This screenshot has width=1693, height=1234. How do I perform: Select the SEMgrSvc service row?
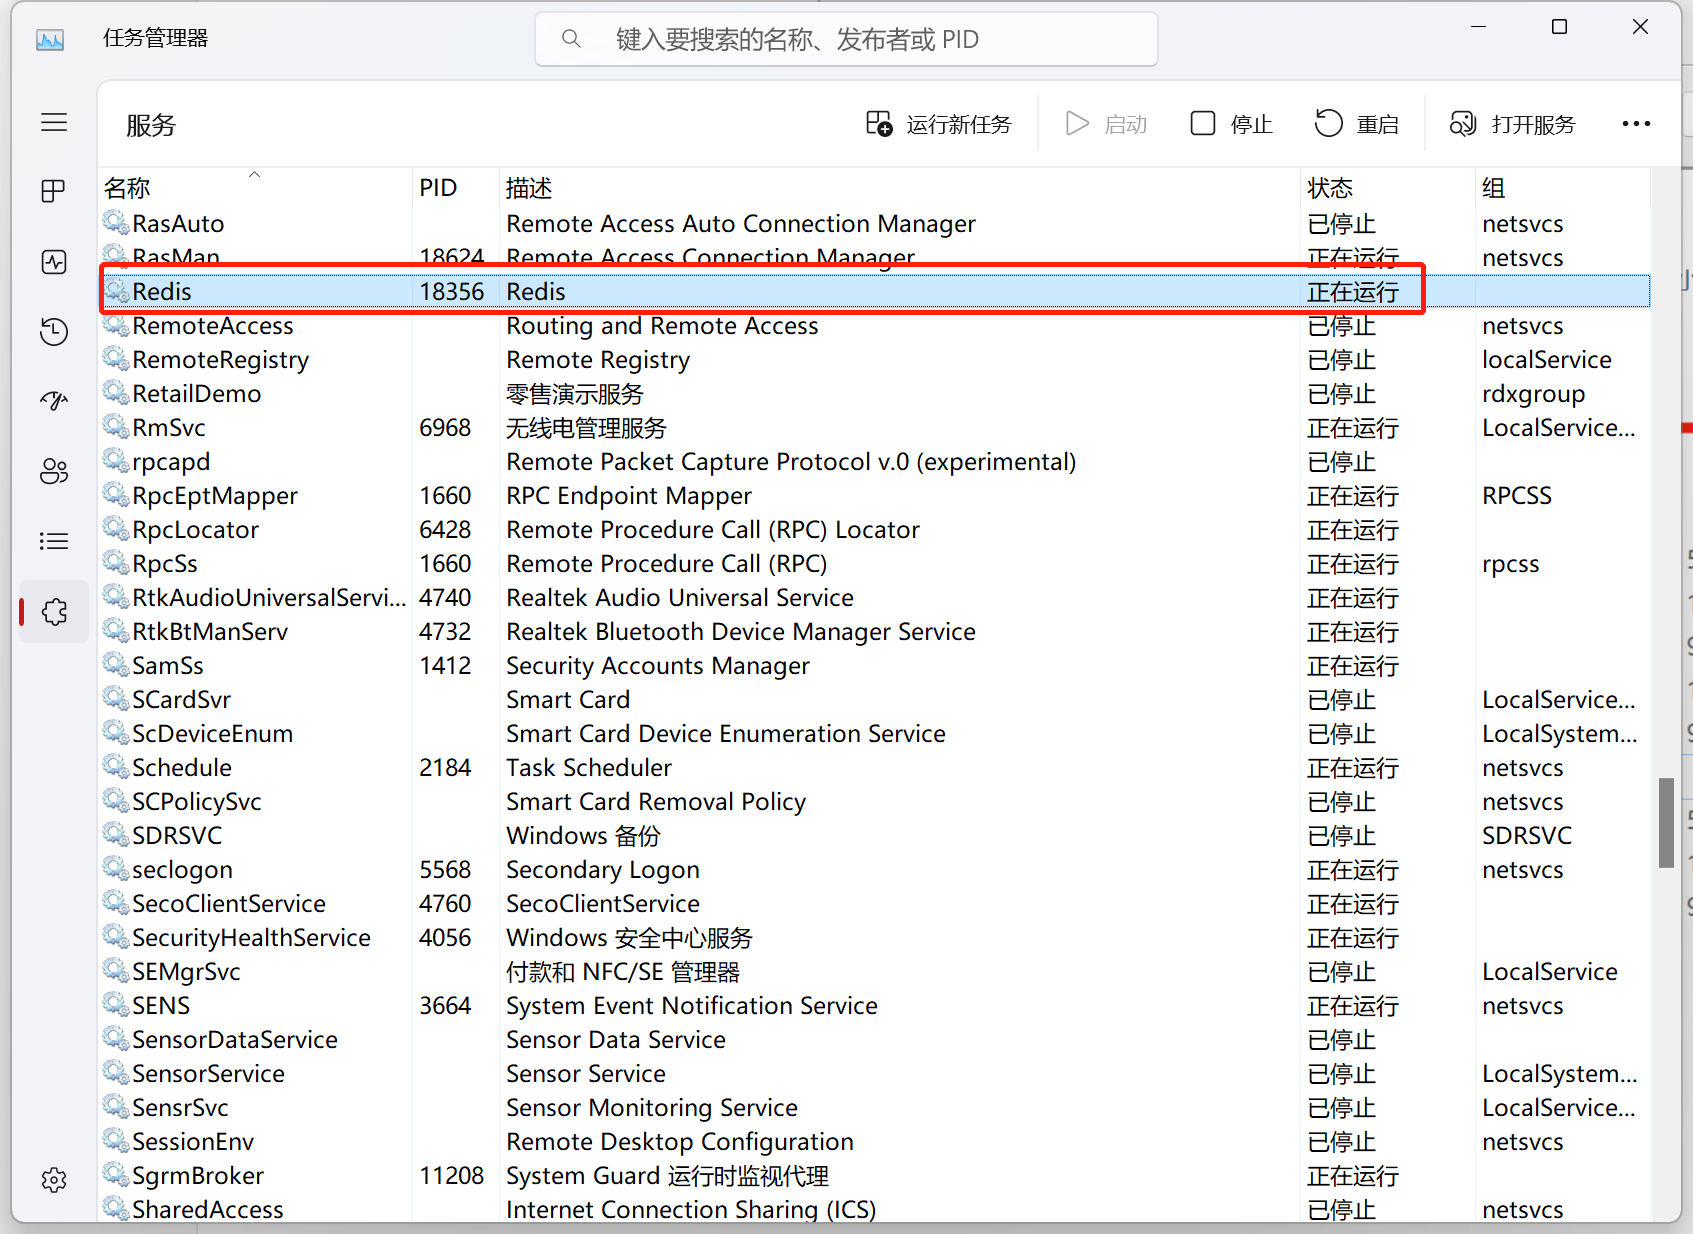point(875,971)
